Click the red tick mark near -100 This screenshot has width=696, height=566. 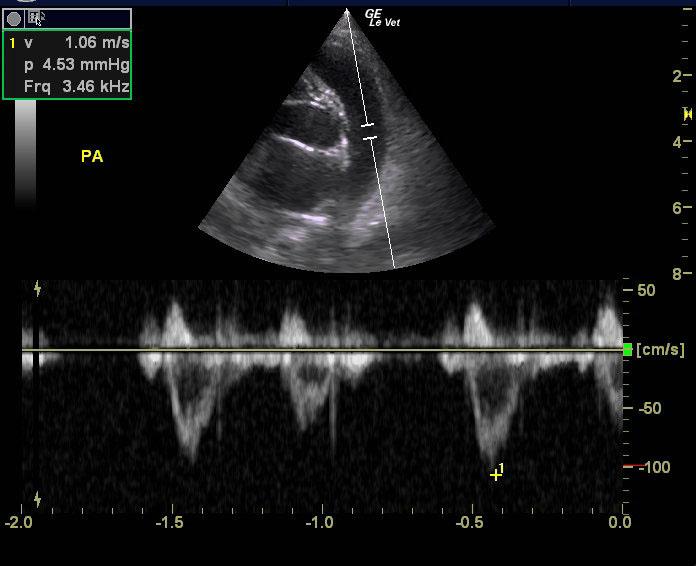click(634, 466)
